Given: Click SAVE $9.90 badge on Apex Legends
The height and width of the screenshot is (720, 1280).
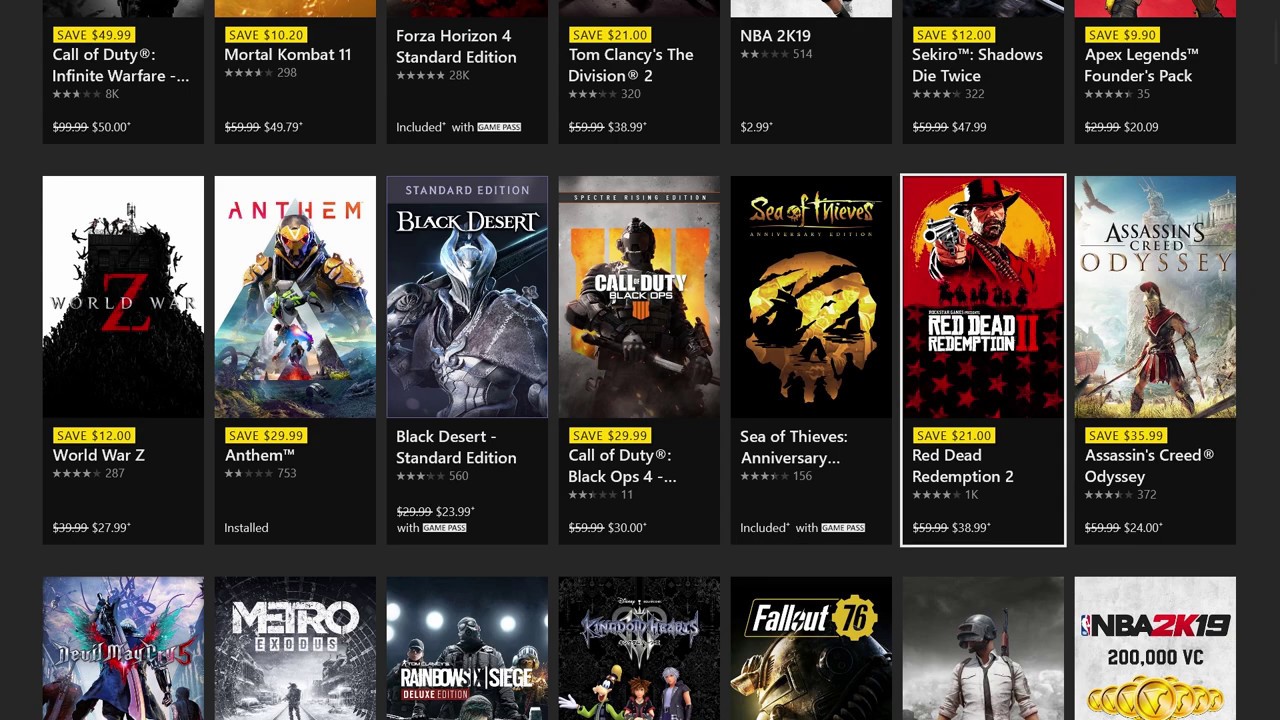Looking at the screenshot, I should (x=1122, y=35).
